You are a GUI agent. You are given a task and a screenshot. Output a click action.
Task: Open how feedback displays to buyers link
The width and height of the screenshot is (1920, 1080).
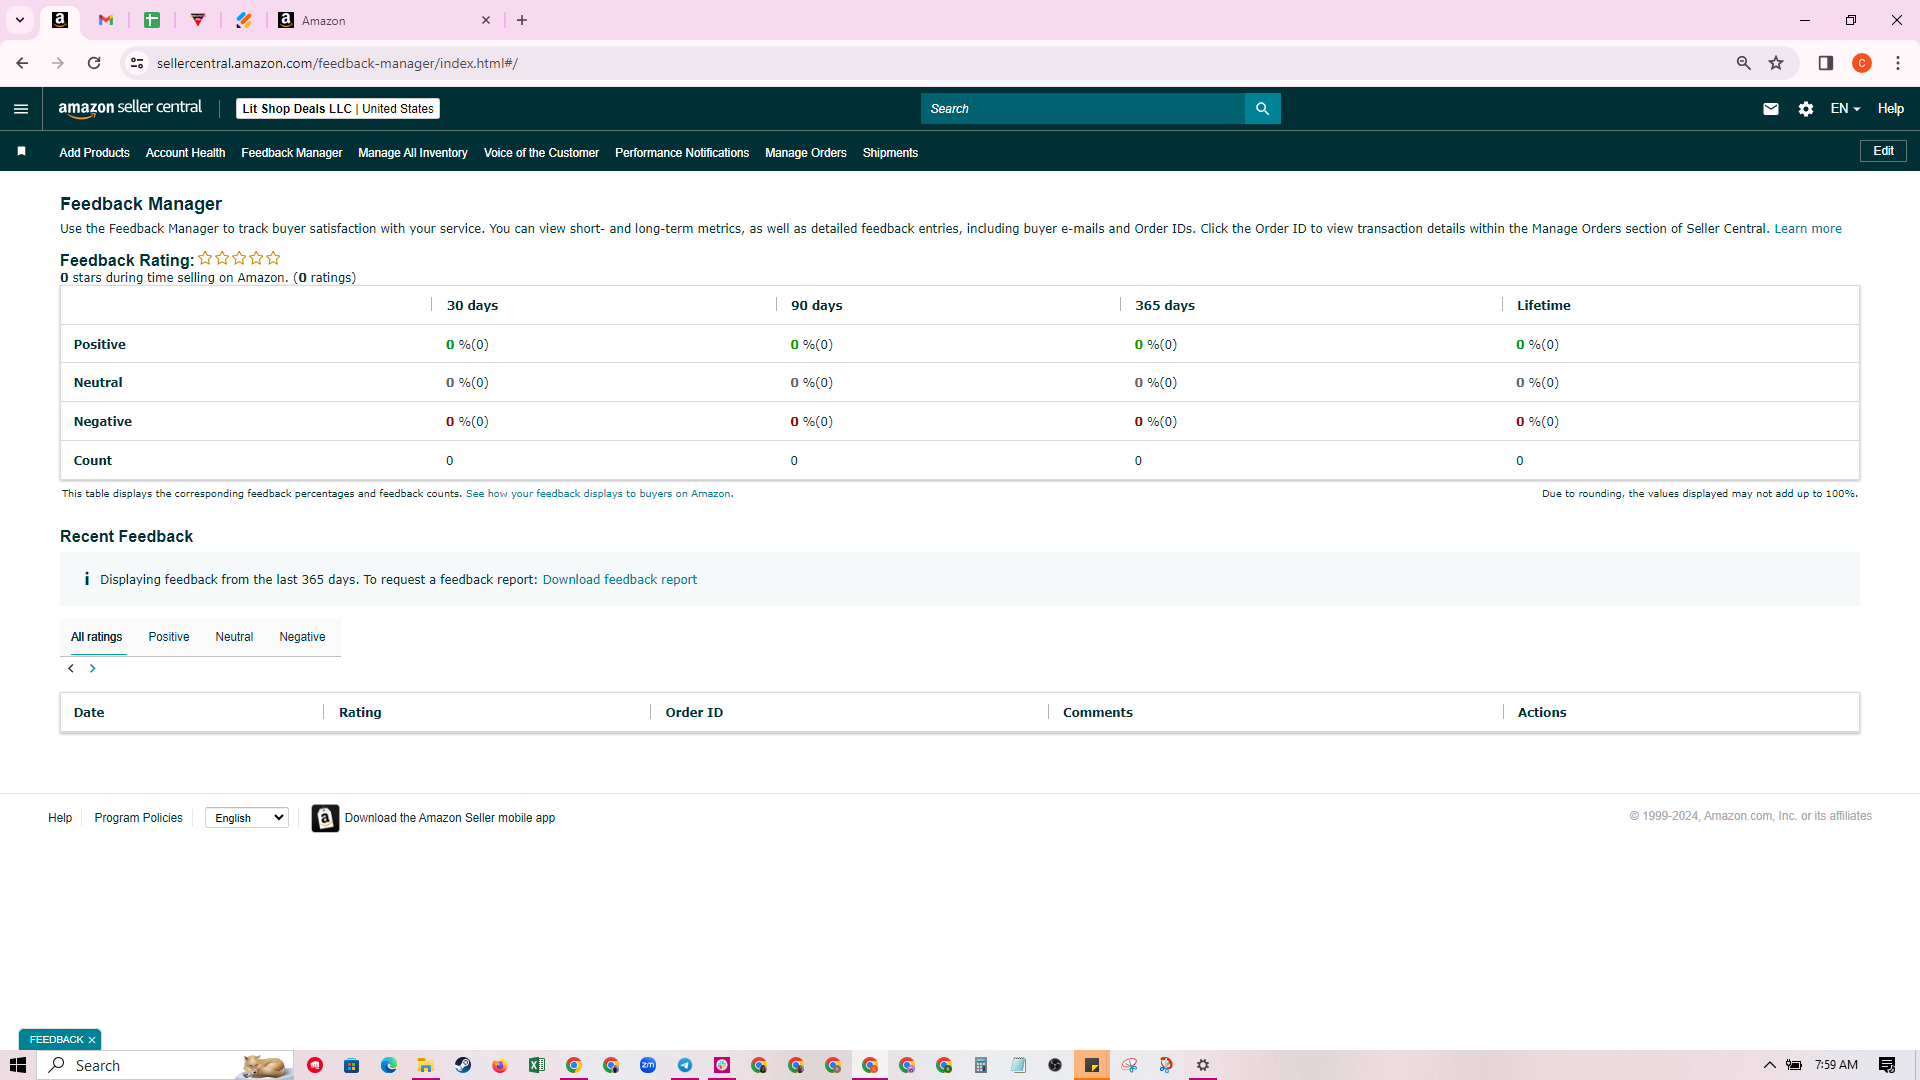point(598,494)
